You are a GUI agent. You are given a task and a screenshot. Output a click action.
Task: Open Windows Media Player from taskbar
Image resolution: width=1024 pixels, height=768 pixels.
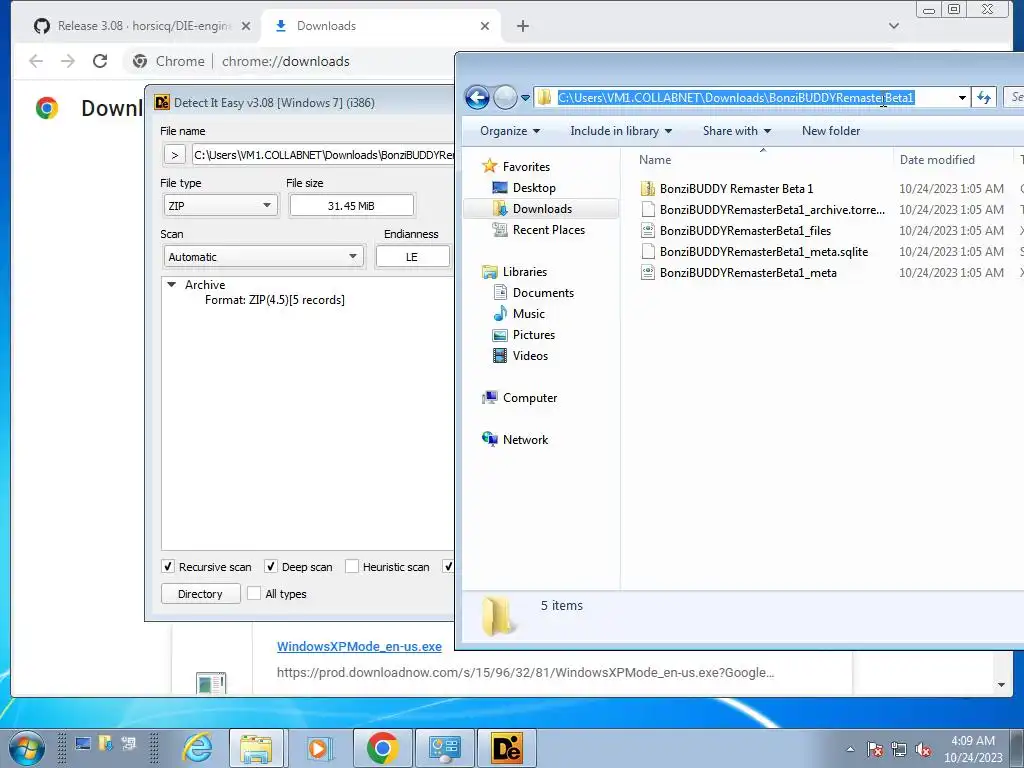320,748
